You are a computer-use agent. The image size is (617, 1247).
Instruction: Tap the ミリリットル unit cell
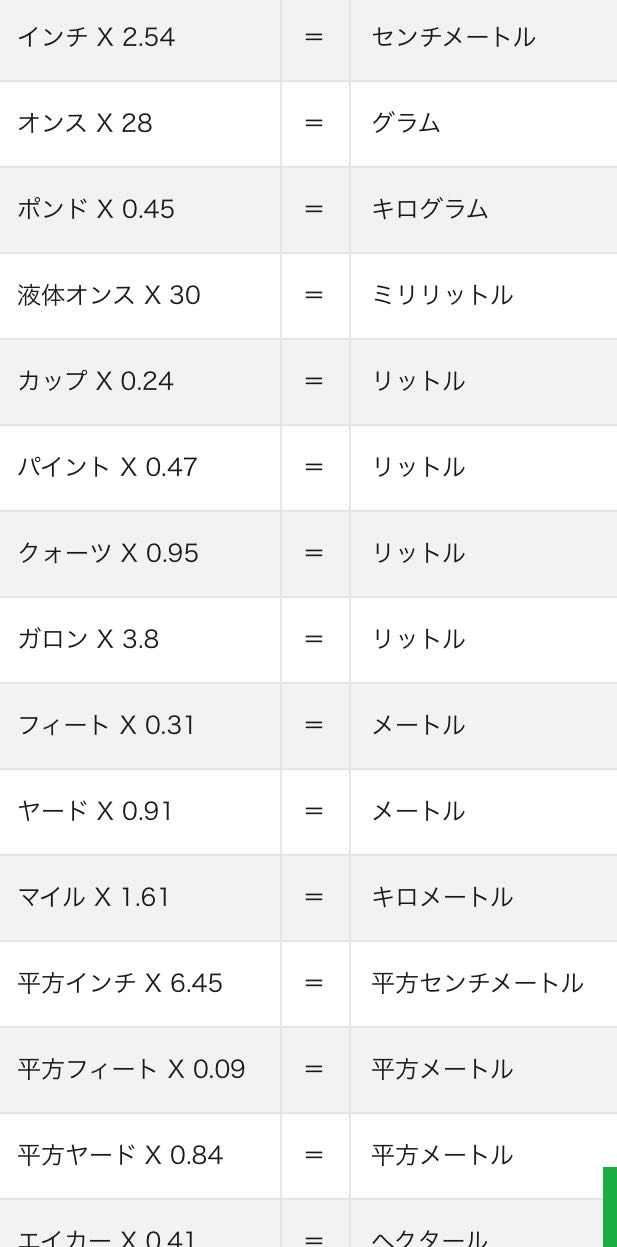tap(484, 296)
